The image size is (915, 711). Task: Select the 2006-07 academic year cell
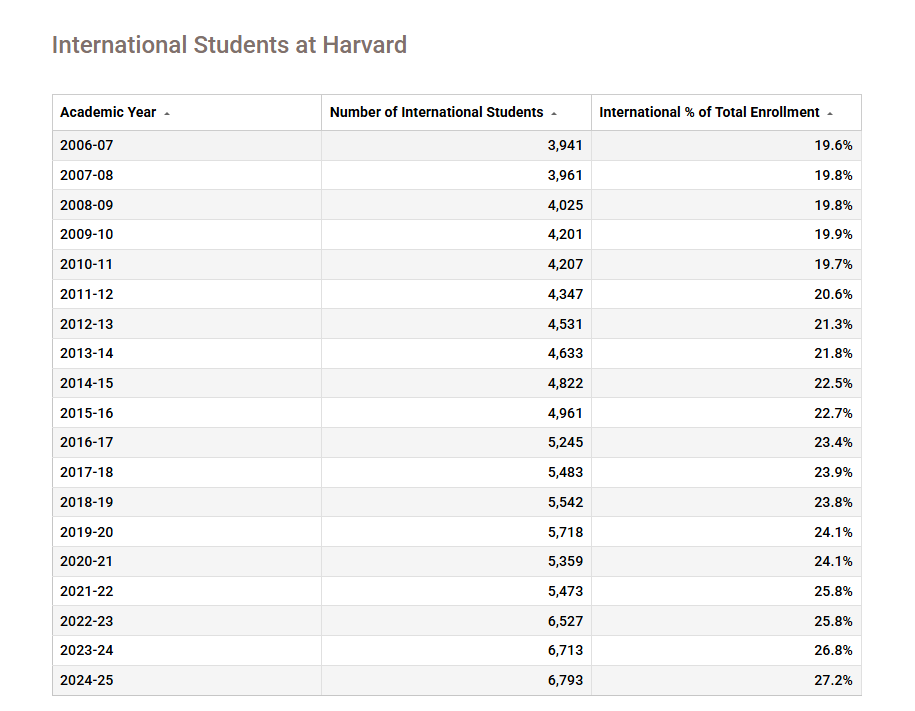pyautogui.click(x=87, y=145)
